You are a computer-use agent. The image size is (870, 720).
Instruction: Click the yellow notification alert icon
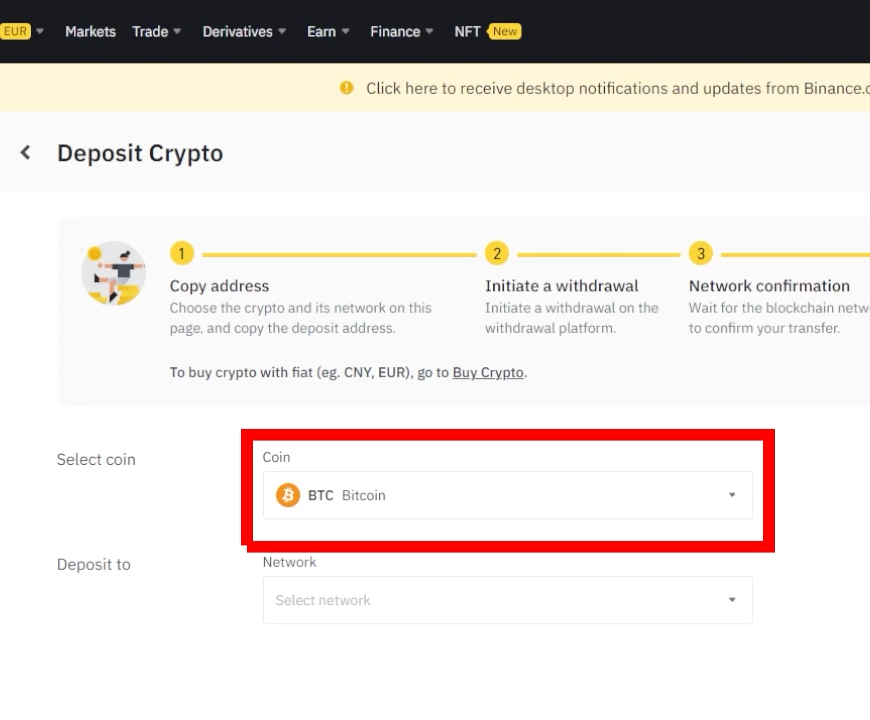click(x=347, y=88)
